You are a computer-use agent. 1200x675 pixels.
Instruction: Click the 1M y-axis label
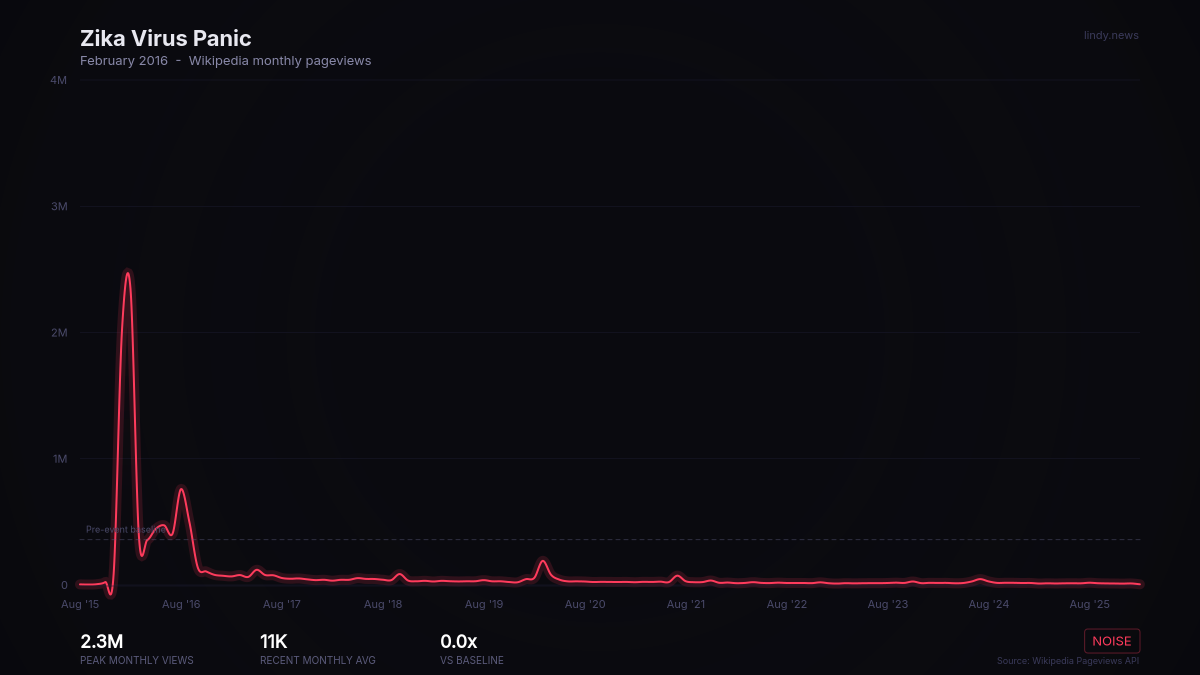(58, 459)
